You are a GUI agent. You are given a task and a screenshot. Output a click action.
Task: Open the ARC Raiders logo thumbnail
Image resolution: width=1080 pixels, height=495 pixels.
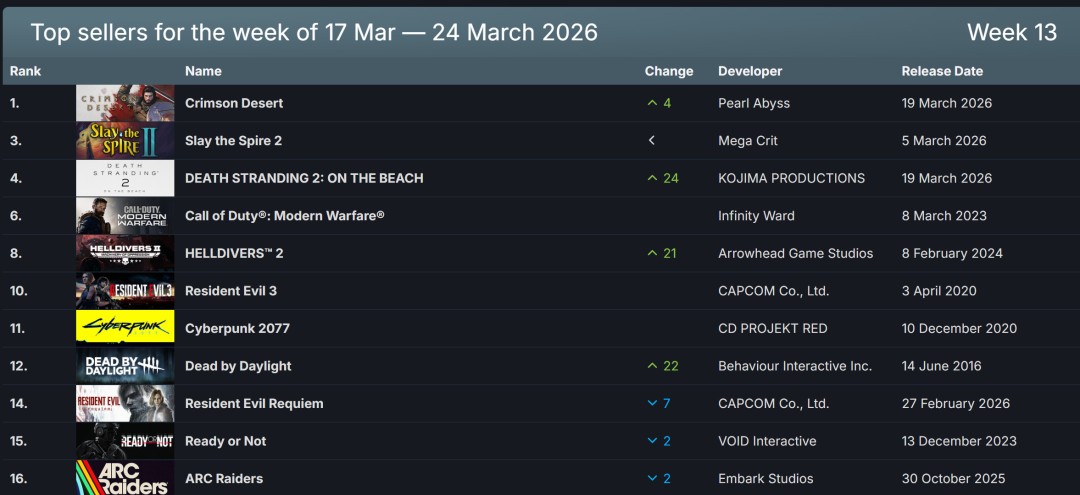(125, 478)
